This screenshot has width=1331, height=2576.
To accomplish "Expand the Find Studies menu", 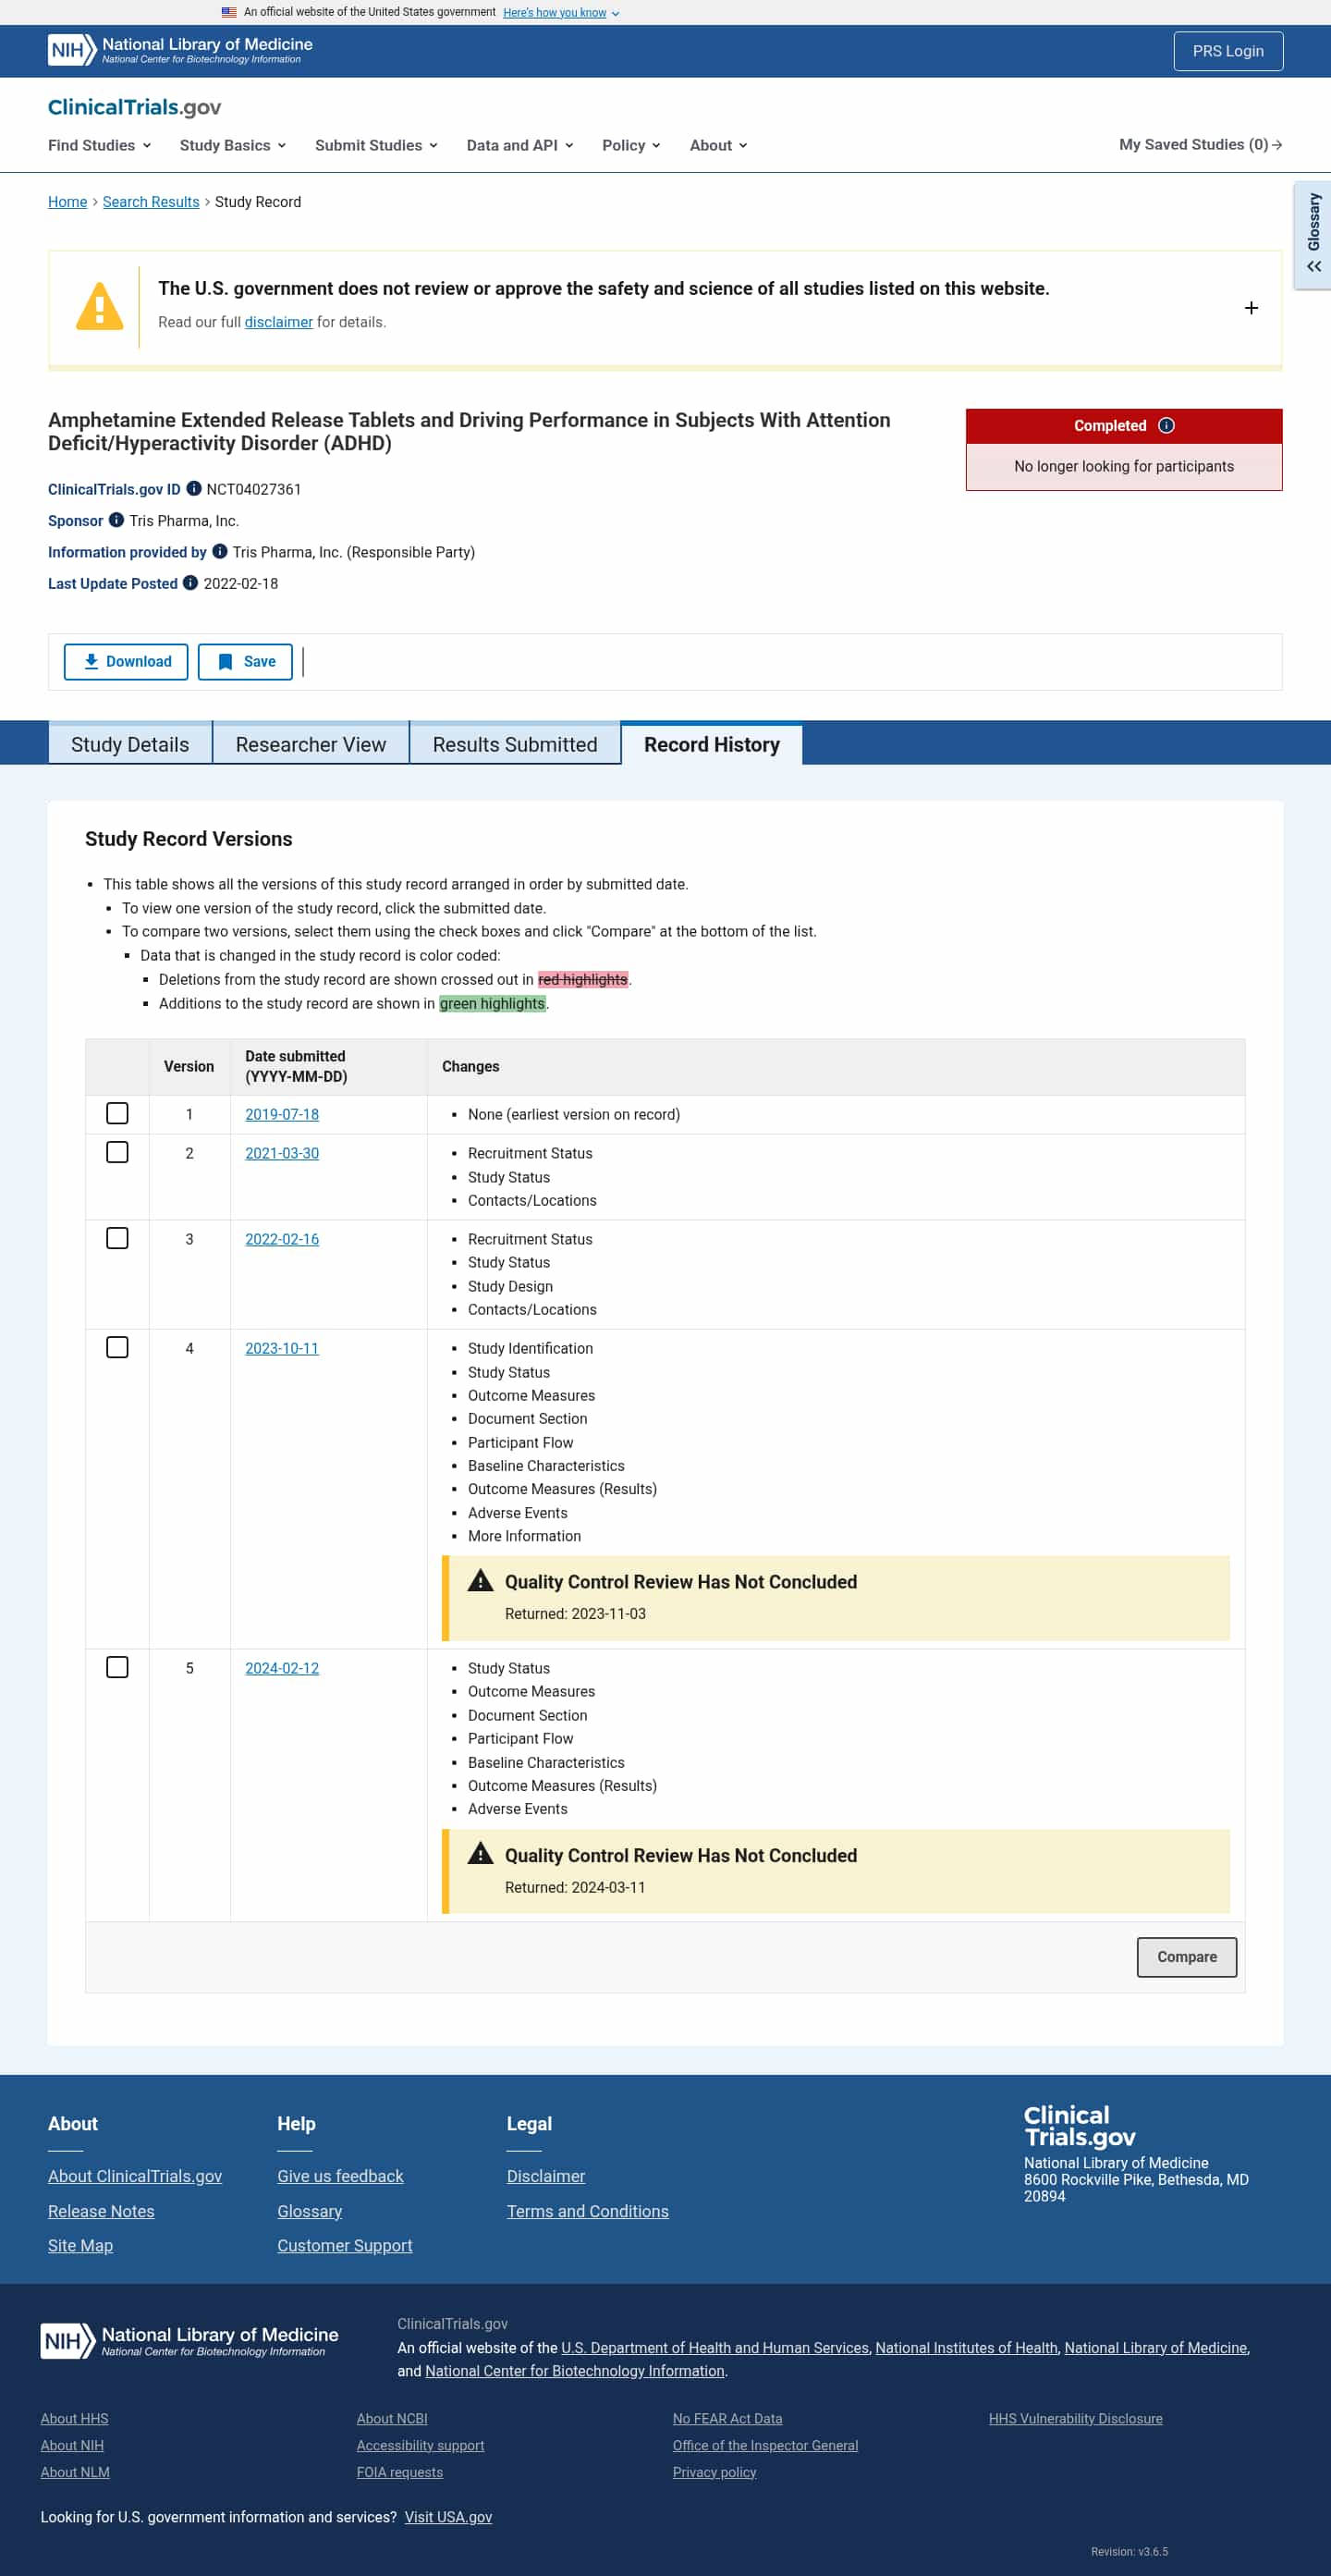I will [100, 145].
